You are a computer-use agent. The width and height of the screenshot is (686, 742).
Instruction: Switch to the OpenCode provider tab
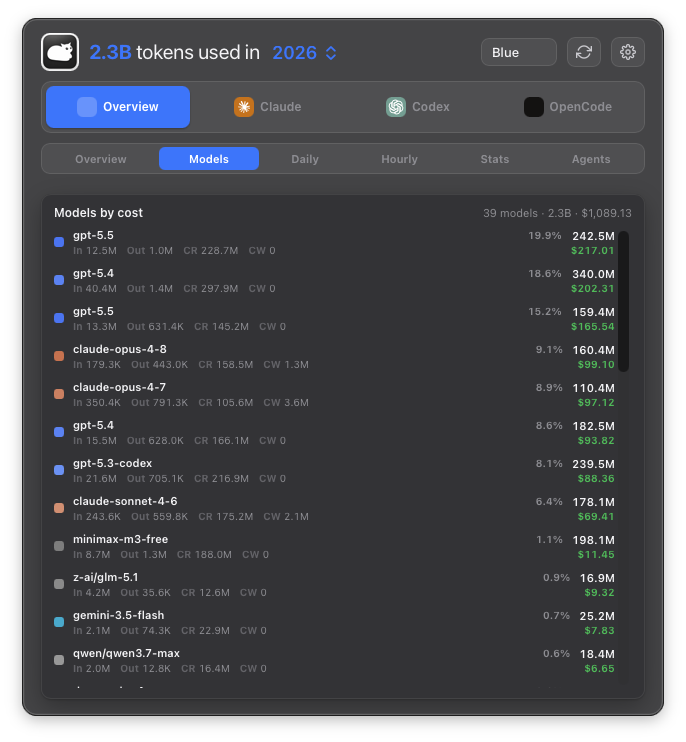[x=568, y=107]
